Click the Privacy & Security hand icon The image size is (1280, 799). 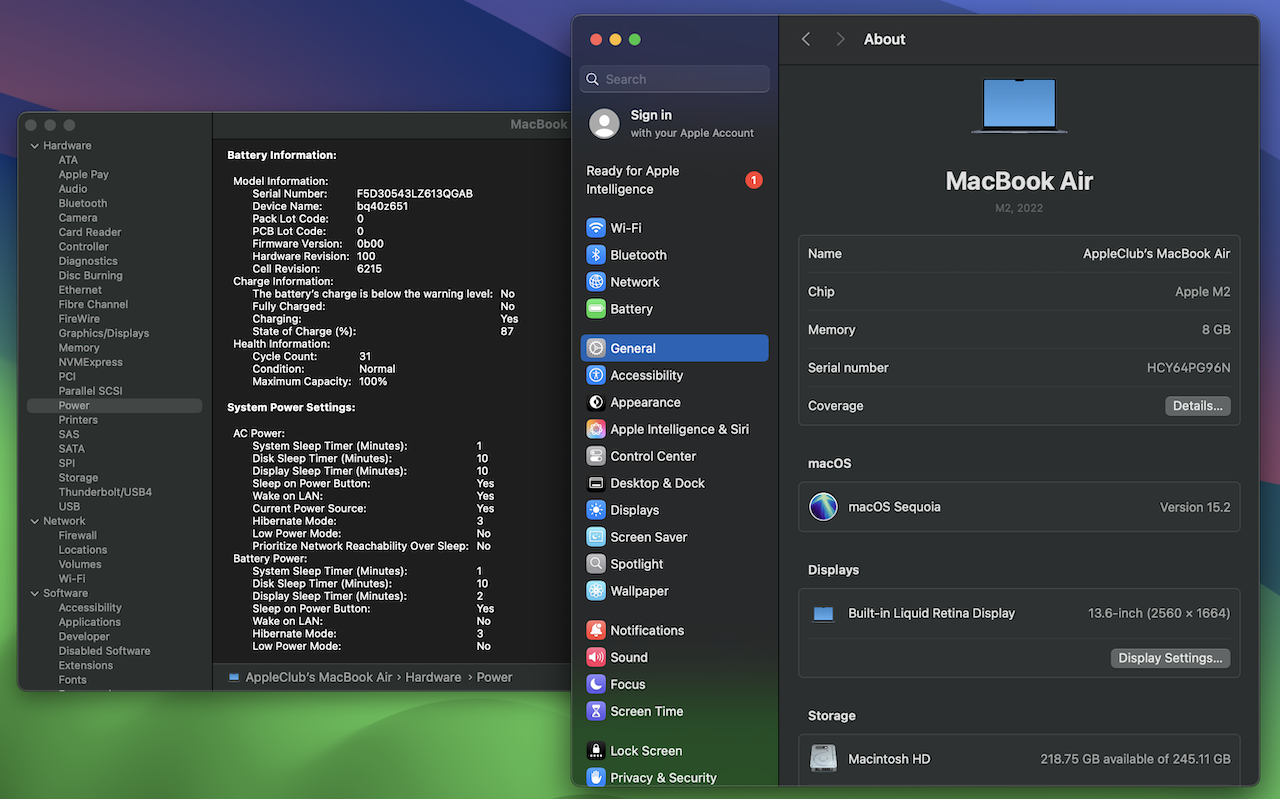[596, 778]
